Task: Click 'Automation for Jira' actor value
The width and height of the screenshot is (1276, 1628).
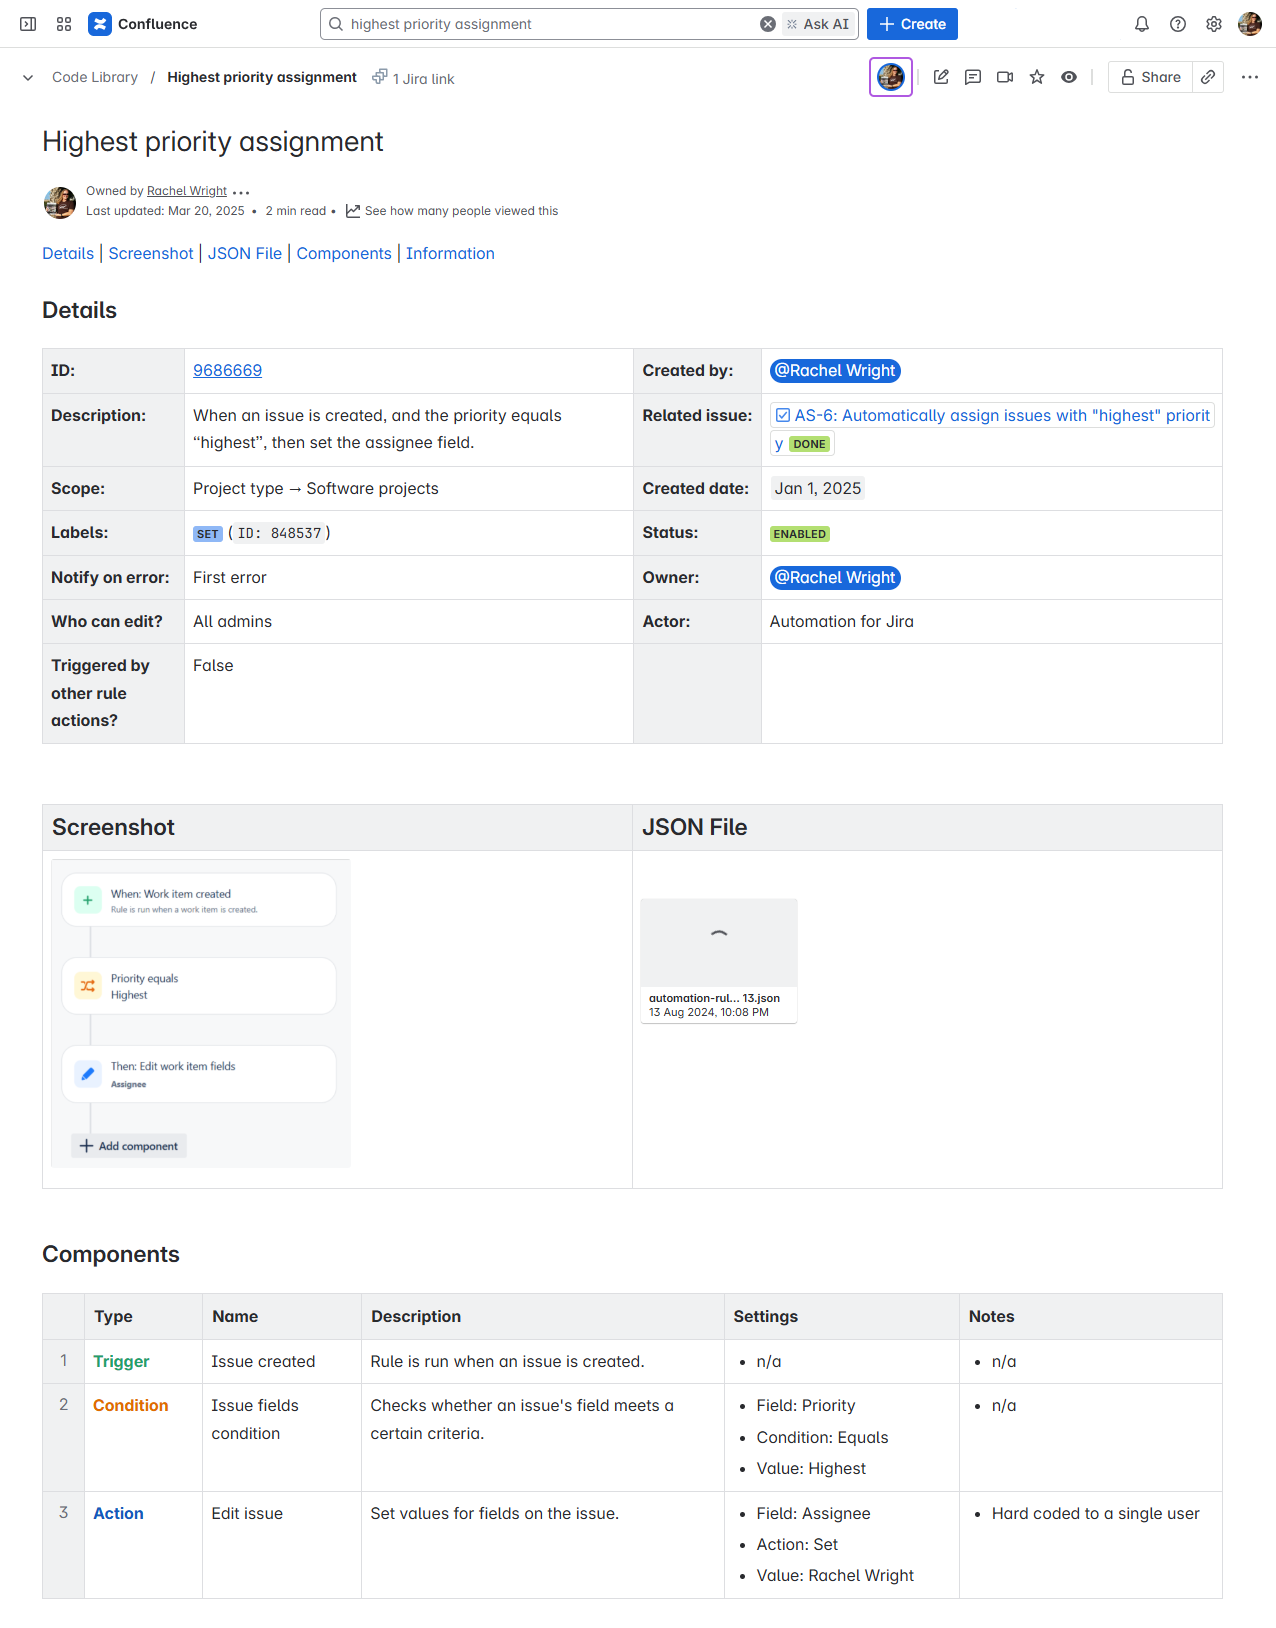Action: pyautogui.click(x=842, y=622)
